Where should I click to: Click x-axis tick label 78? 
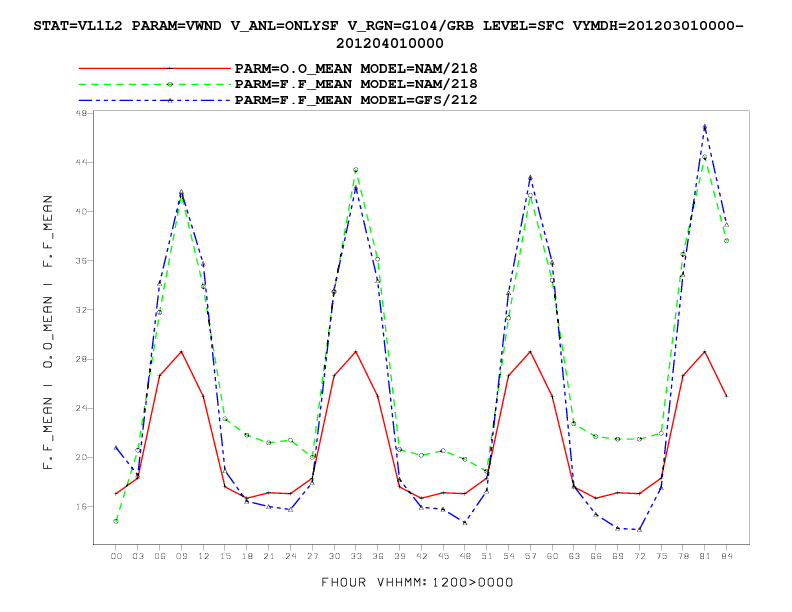pos(683,556)
